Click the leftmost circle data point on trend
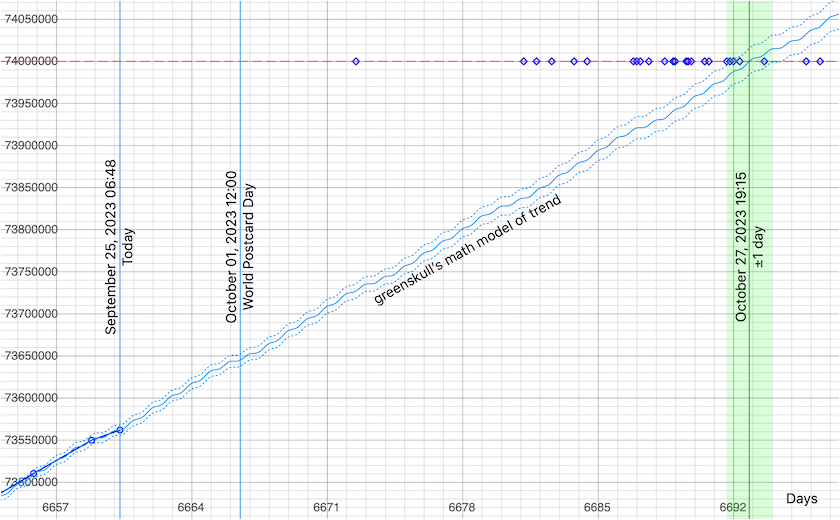 [x=33, y=474]
